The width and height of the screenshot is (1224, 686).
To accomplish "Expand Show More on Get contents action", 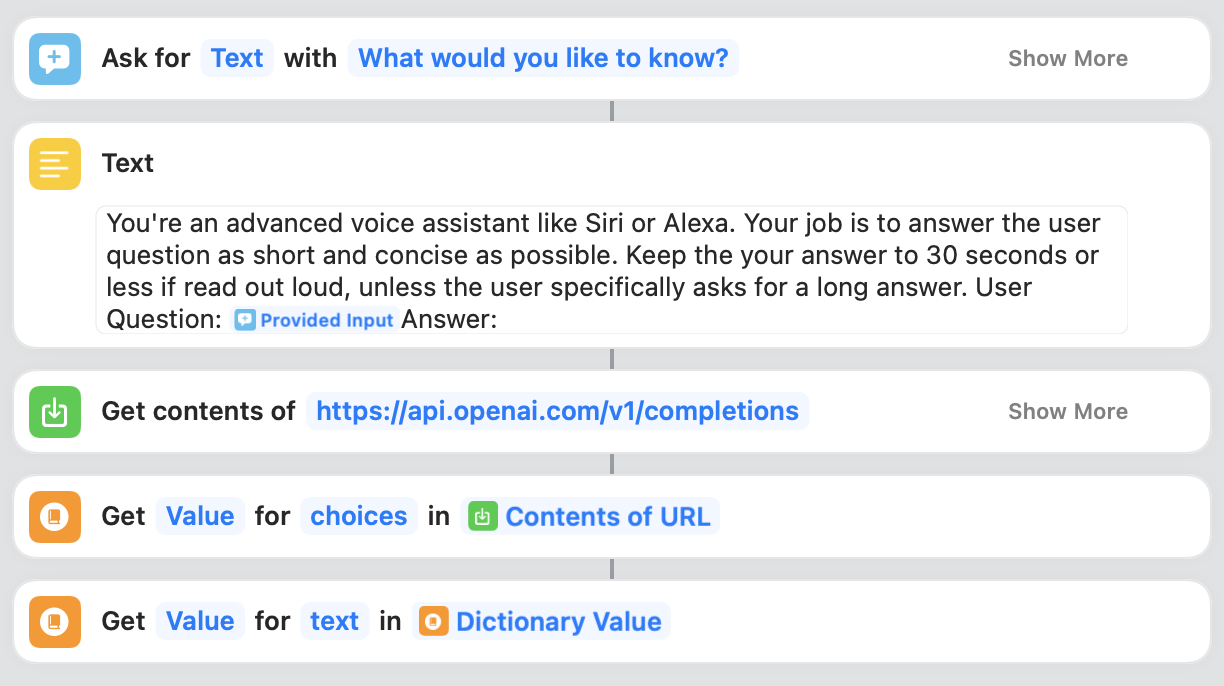I will [x=1067, y=412].
